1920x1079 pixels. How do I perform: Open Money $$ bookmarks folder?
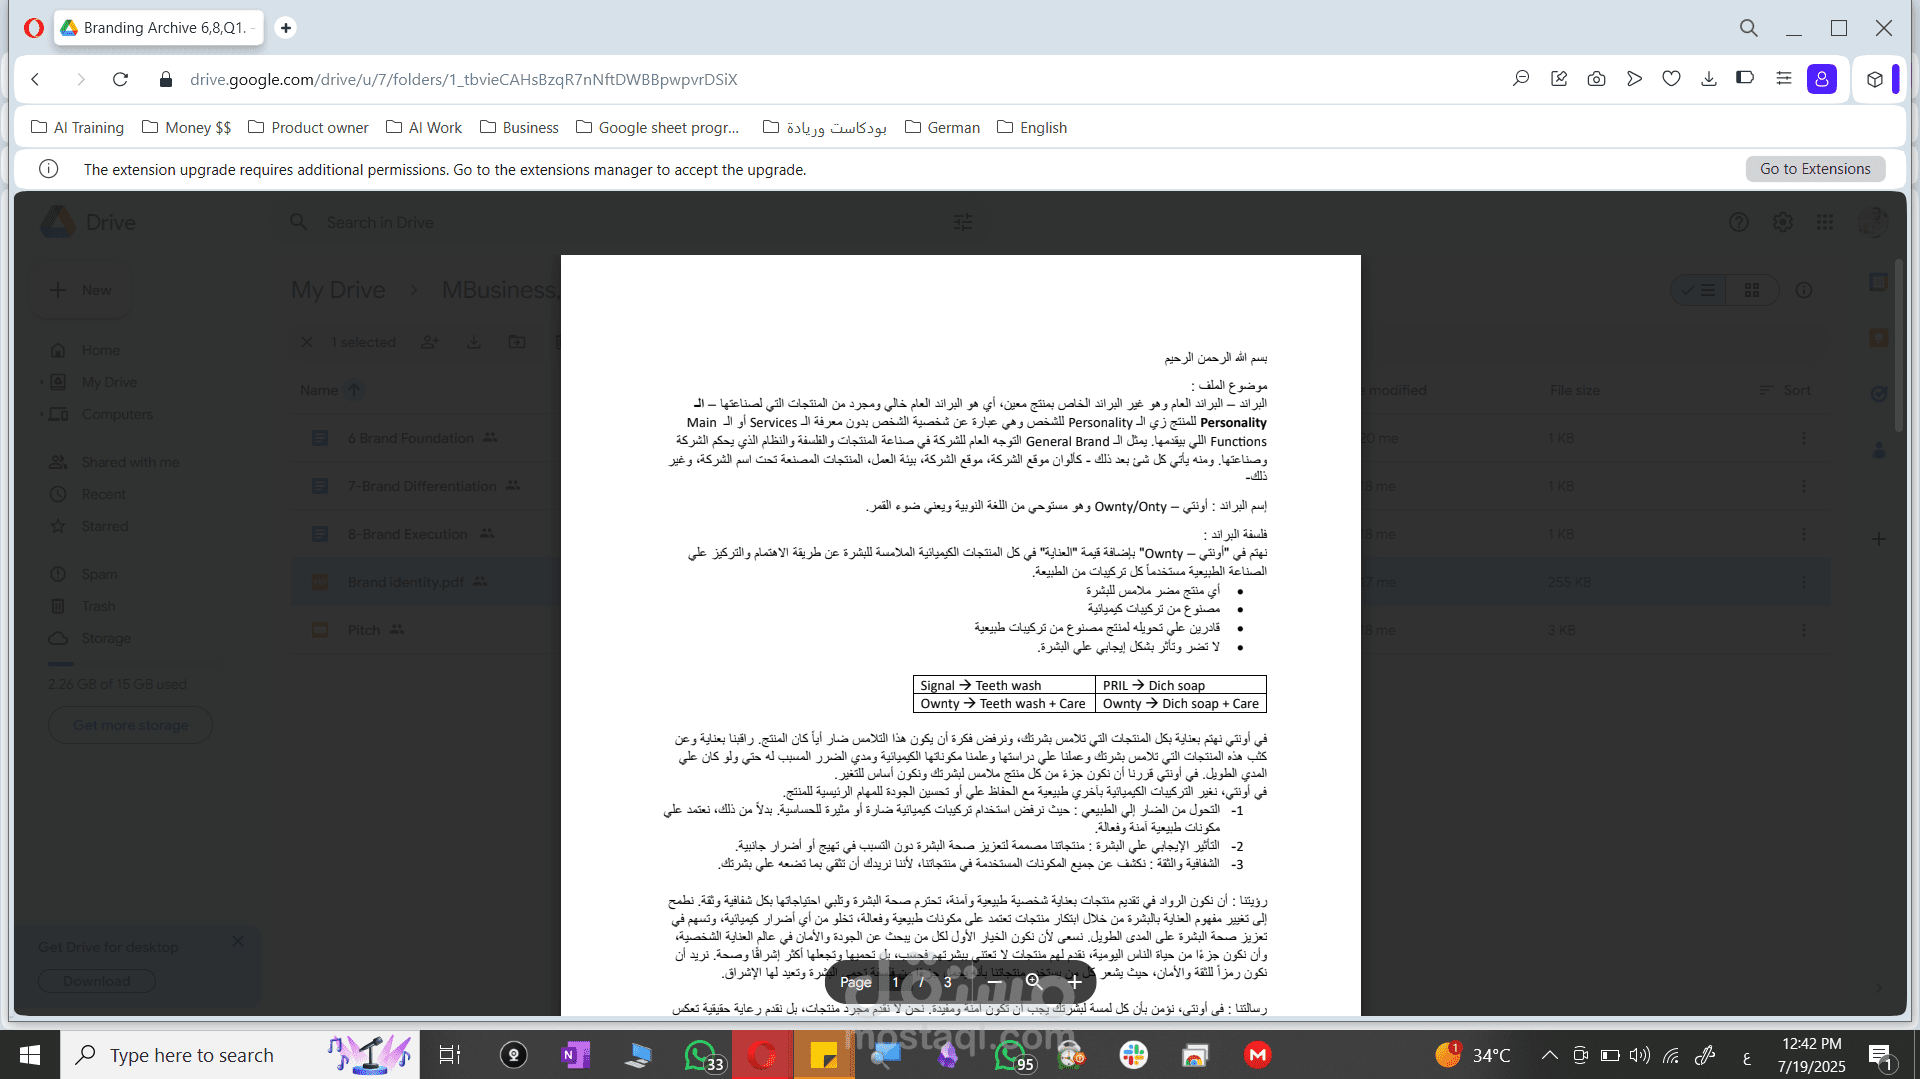[187, 127]
